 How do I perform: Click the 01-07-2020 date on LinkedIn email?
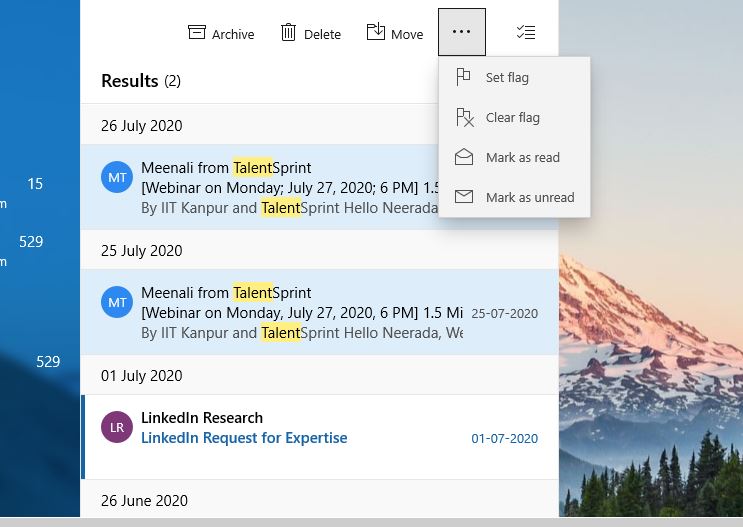505,439
